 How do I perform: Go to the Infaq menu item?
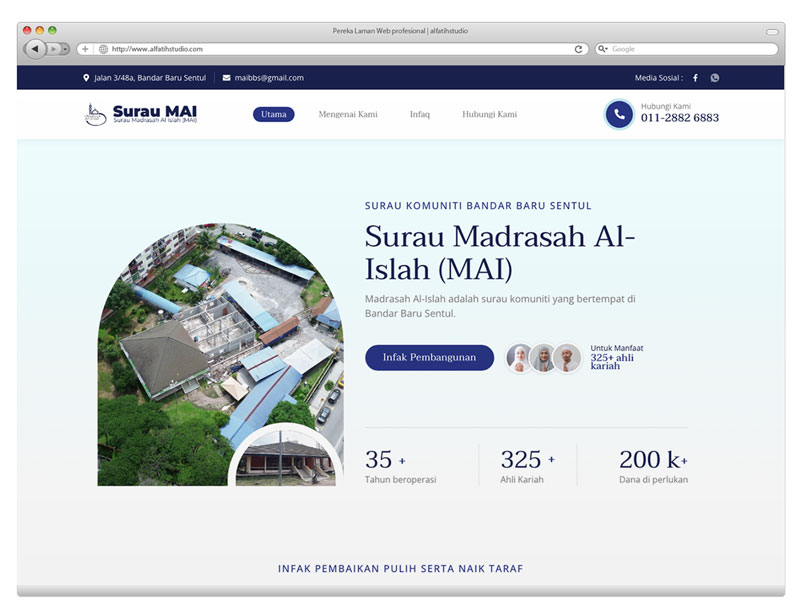pos(420,114)
